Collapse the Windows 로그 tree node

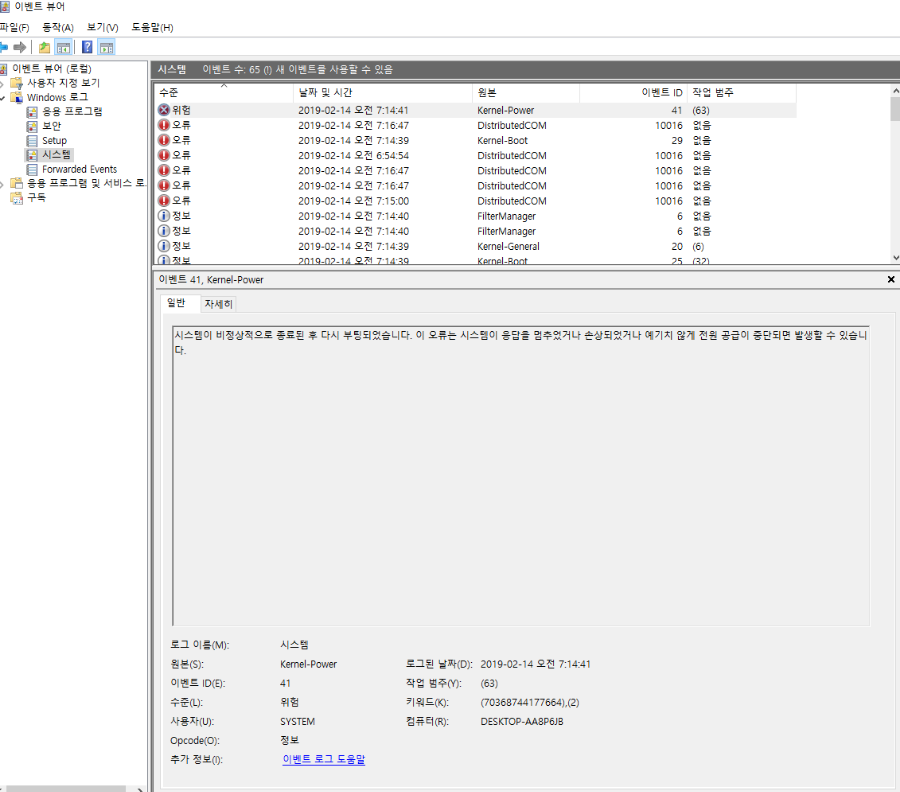[3, 98]
